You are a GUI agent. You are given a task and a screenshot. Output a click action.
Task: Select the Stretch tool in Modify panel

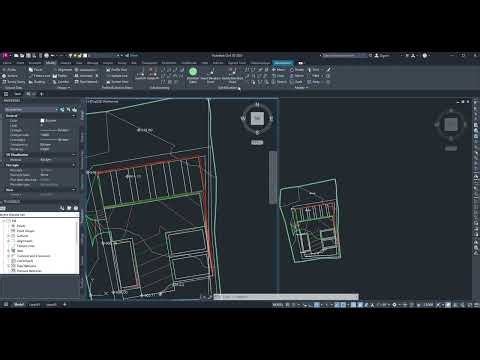coord(279,82)
